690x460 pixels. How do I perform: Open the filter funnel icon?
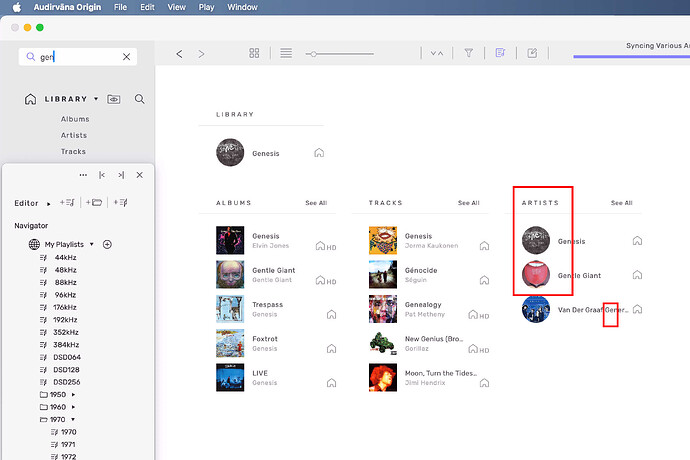pos(469,53)
